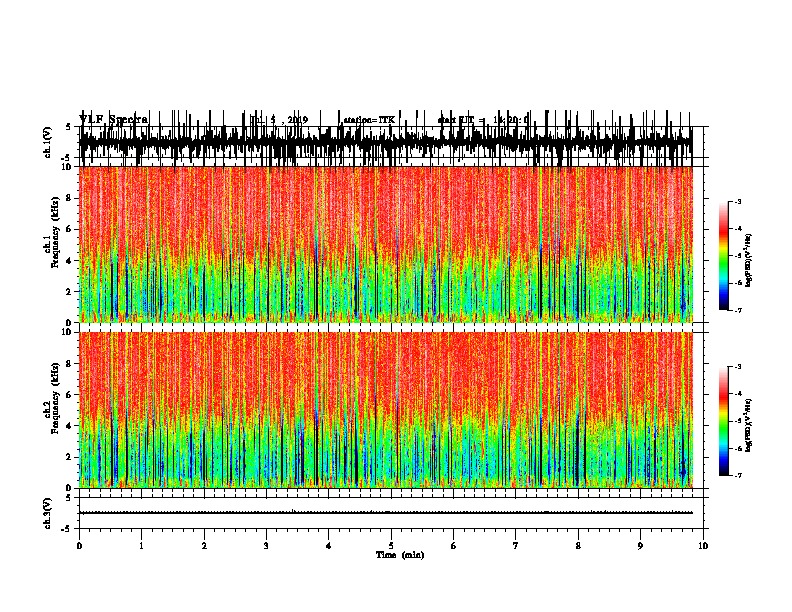This screenshot has height=612, width=792.
Task: Click the '-7' label on ch.1 colorbar
Action: tap(737, 310)
